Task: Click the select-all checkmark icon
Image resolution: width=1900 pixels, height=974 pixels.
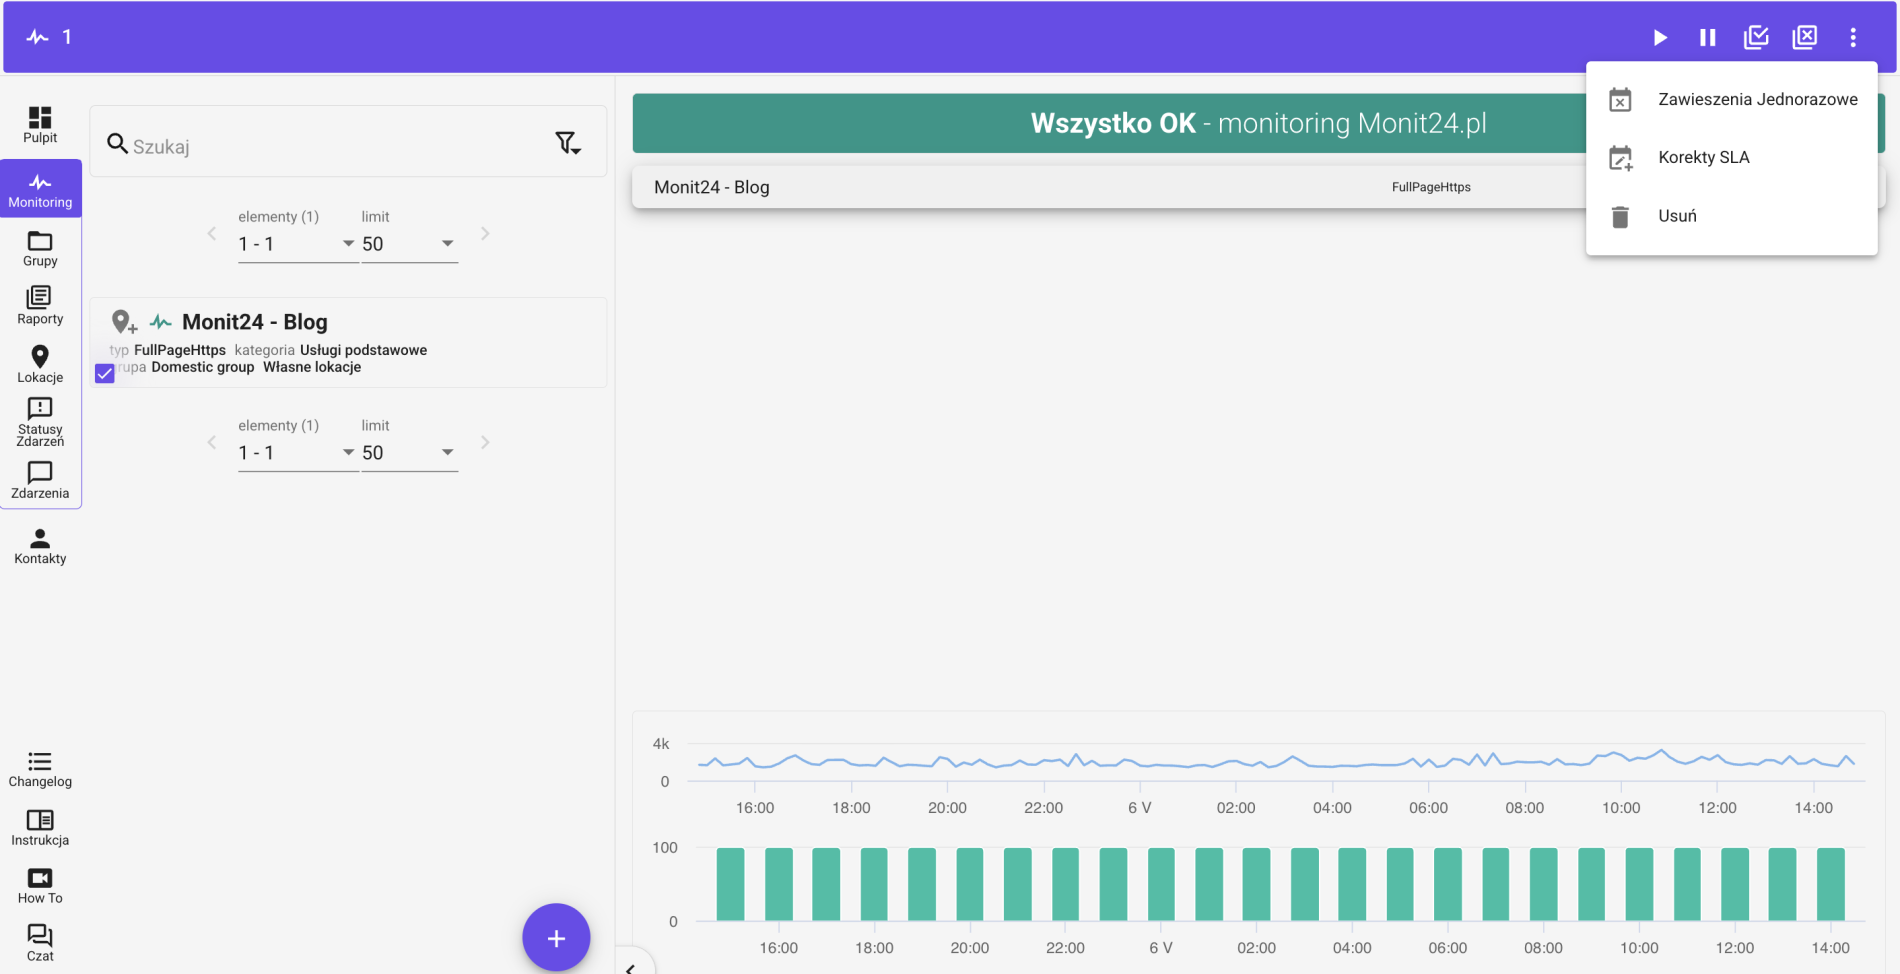Action: coord(1756,37)
